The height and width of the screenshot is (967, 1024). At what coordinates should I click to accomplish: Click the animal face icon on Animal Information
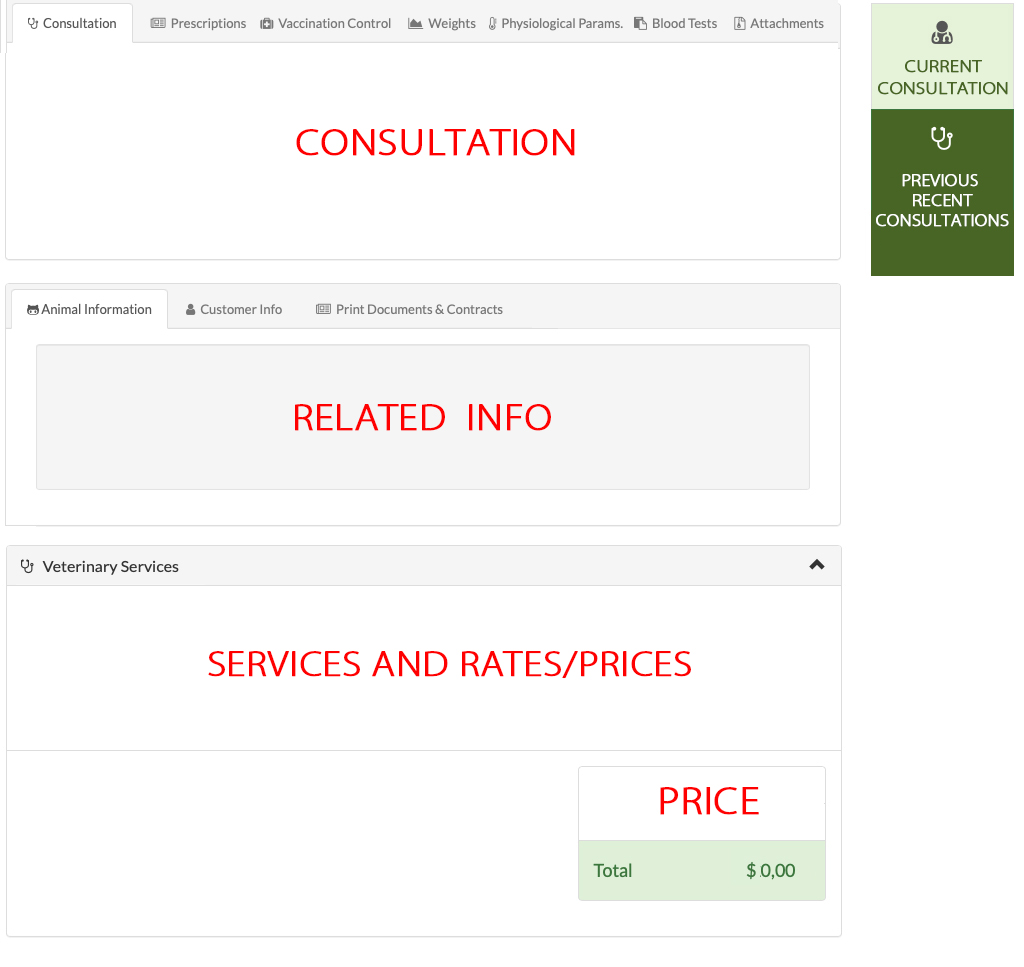tap(33, 310)
